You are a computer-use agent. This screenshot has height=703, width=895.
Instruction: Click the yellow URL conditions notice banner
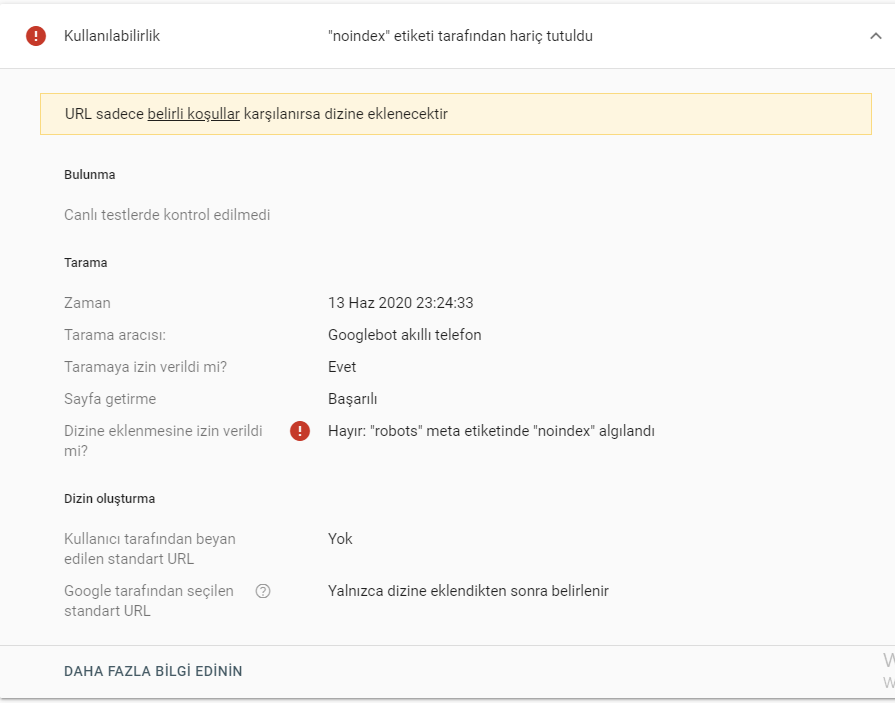pyautogui.click(x=455, y=114)
